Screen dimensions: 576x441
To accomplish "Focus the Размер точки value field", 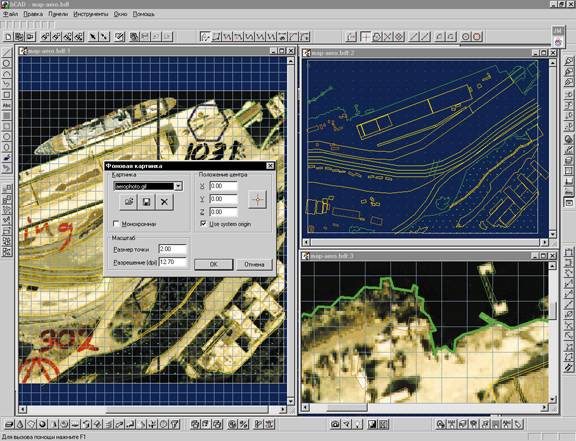I will [x=173, y=249].
